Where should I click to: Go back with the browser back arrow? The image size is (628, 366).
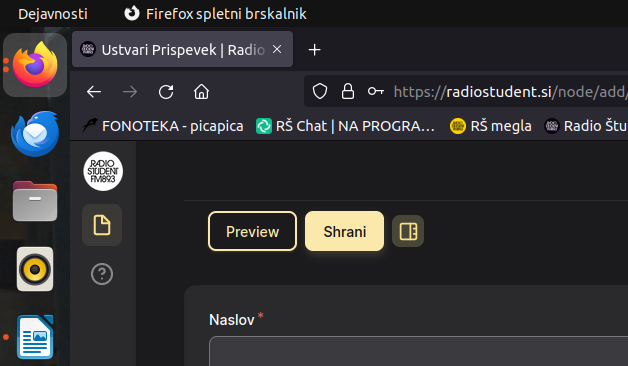point(94,92)
